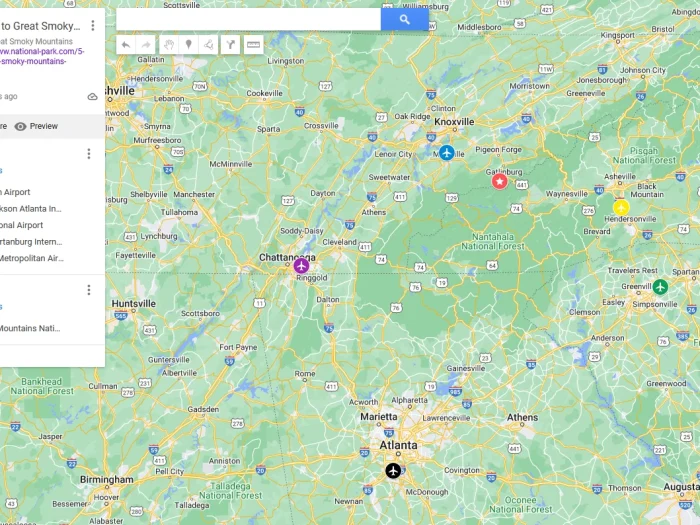700x525 pixels.
Task: Open the map title options menu
Action: (93, 25)
